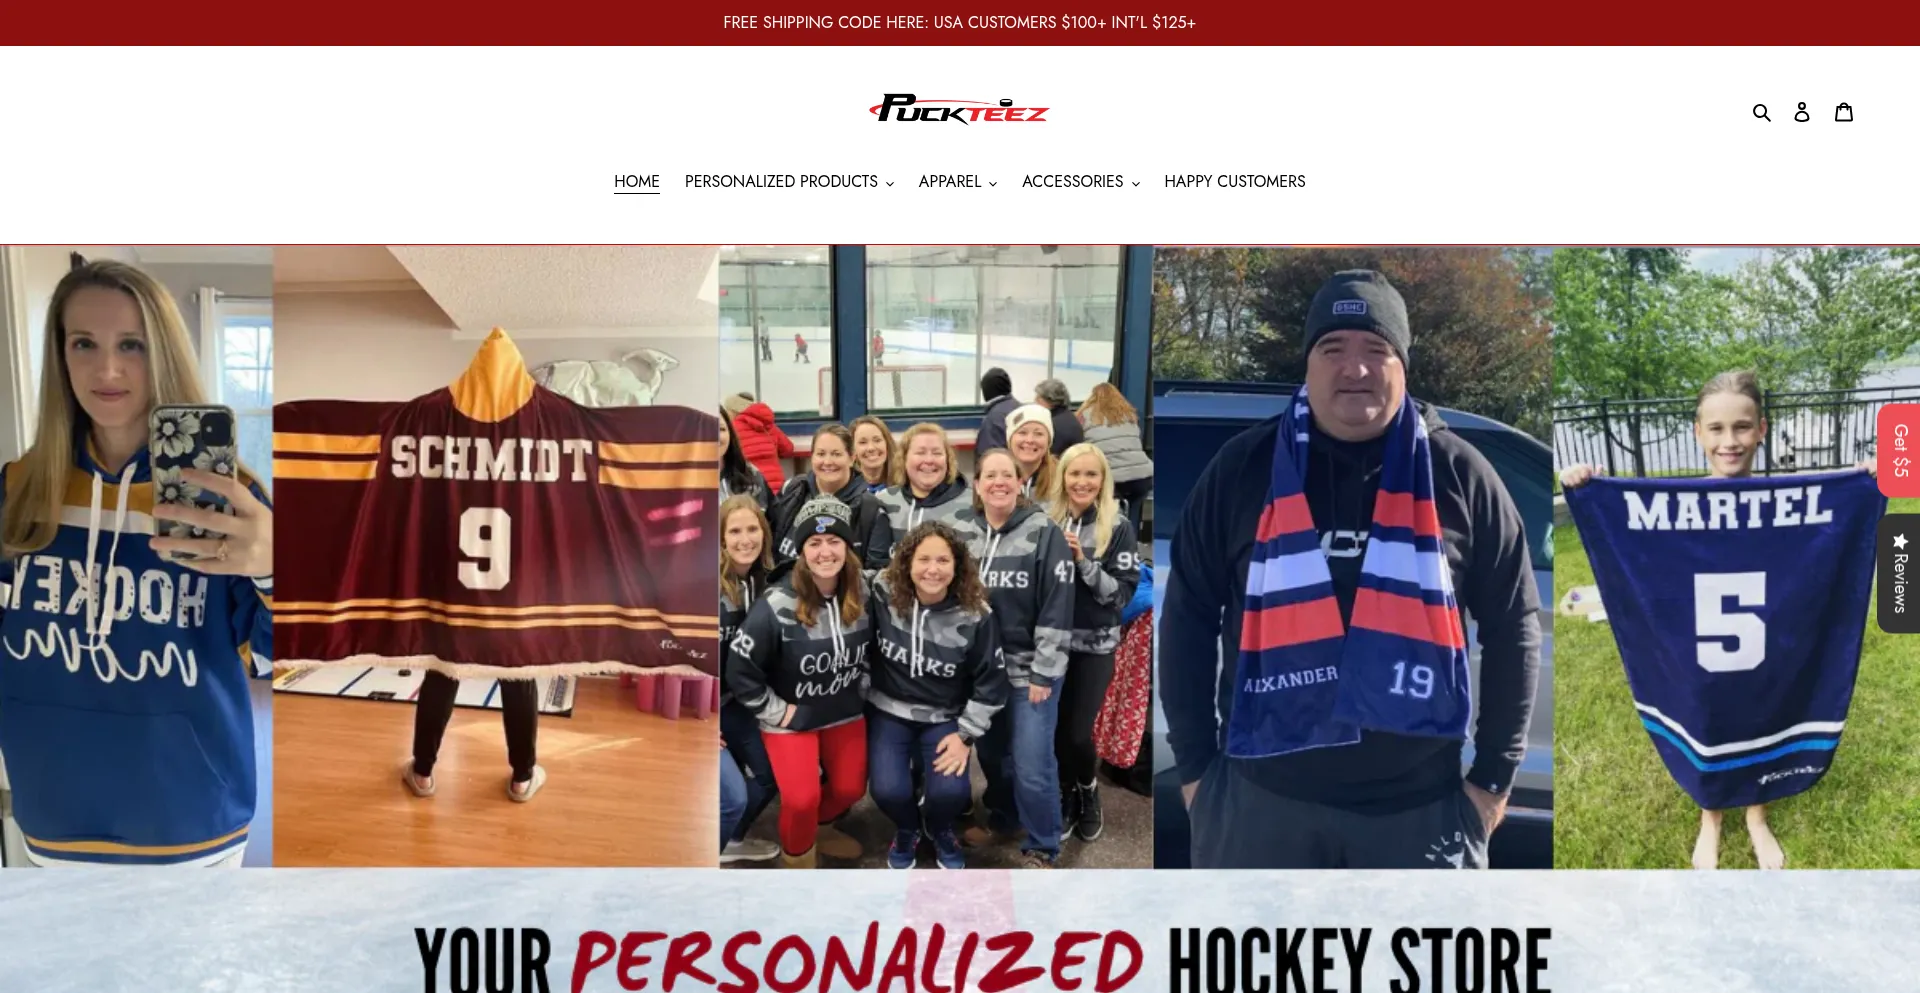Go to the Home menu item
Screen dimensions: 1920x993
tap(637, 182)
